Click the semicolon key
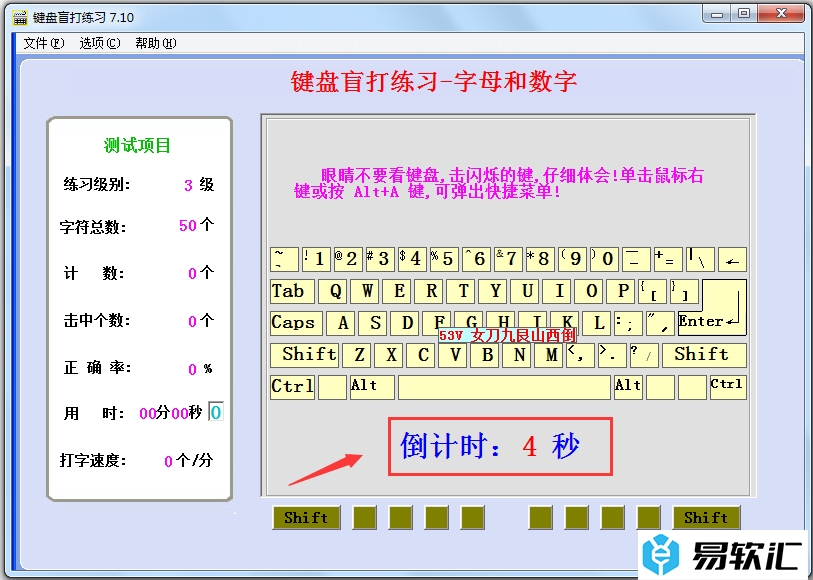The width and height of the screenshot is (813, 580). click(x=628, y=323)
